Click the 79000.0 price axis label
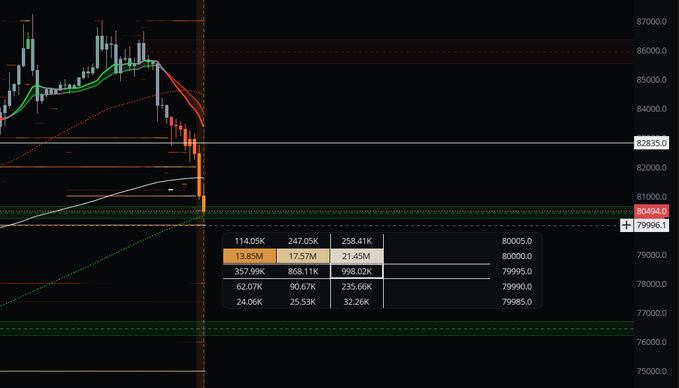 pos(651,255)
